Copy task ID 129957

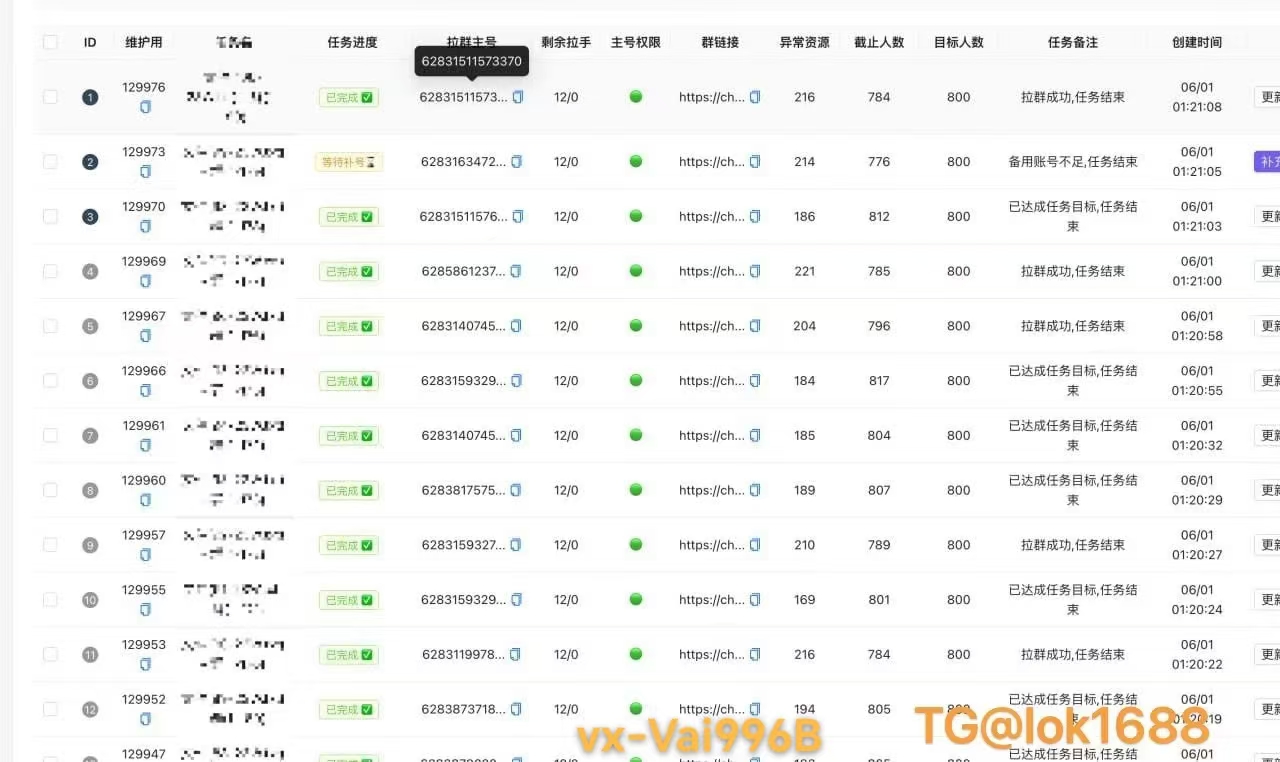pos(145,555)
